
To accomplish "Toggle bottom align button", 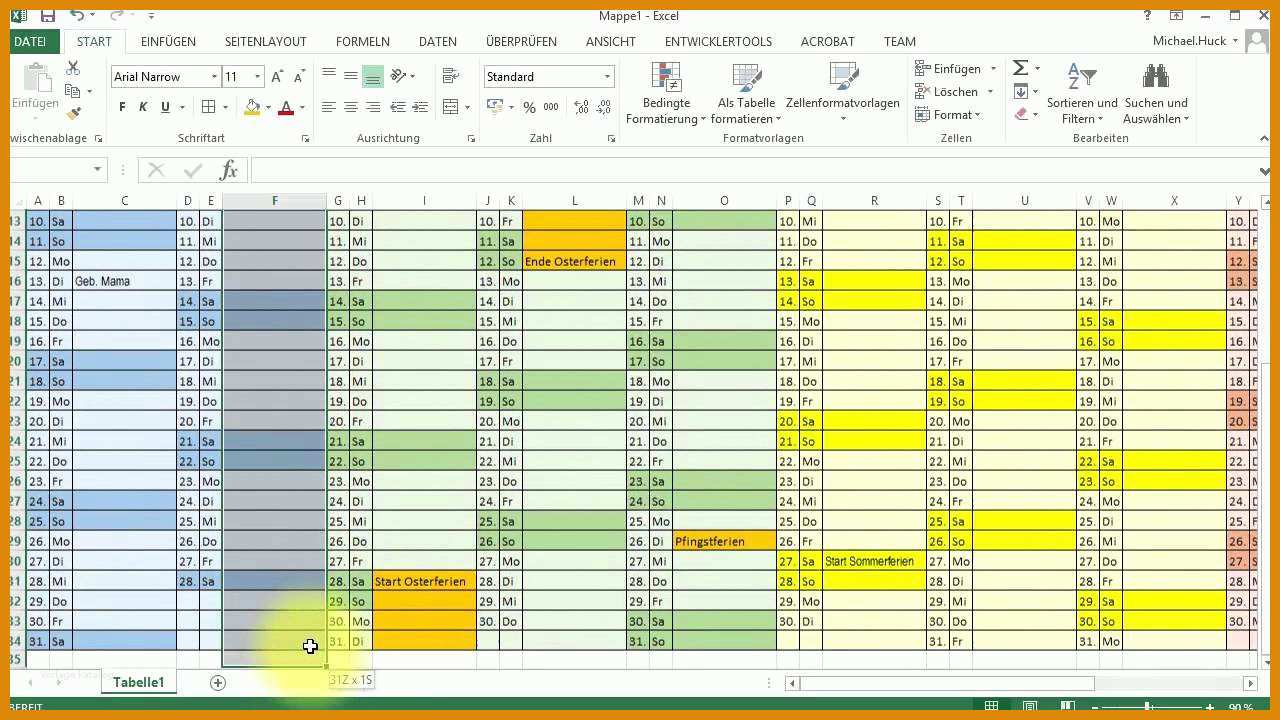I will tap(373, 75).
